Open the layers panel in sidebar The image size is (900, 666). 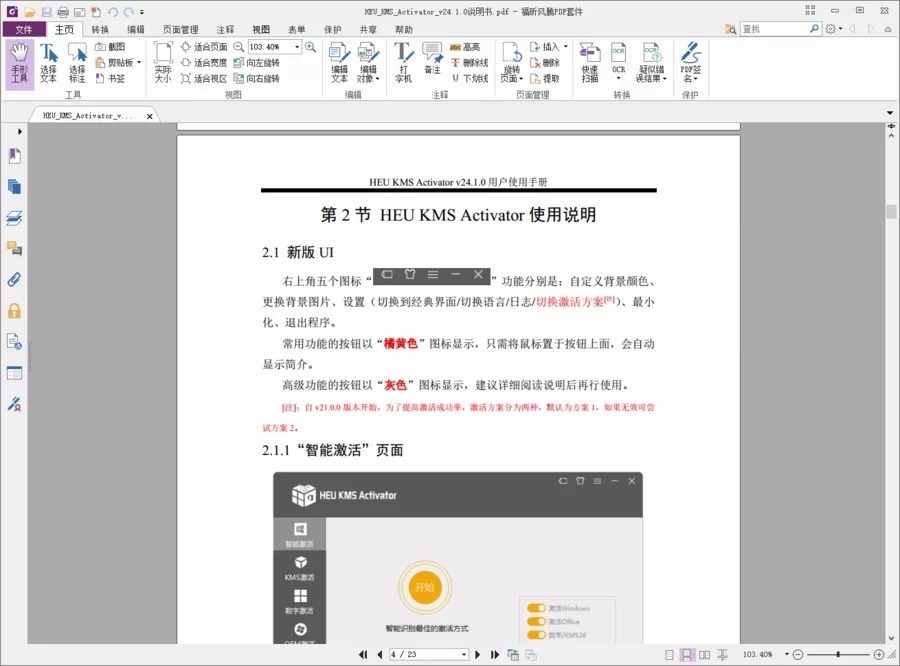(x=14, y=218)
